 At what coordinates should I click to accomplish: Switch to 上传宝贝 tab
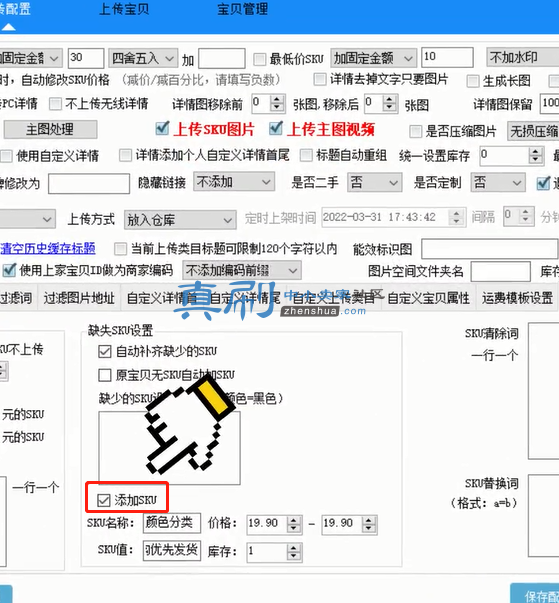(x=124, y=9)
